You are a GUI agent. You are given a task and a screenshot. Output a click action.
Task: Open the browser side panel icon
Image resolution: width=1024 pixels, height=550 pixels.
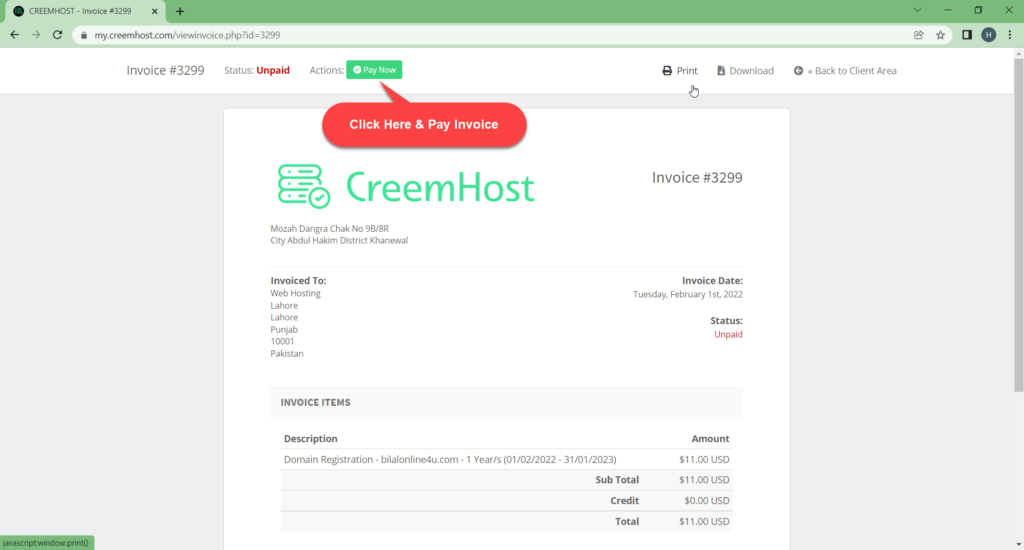point(967,35)
